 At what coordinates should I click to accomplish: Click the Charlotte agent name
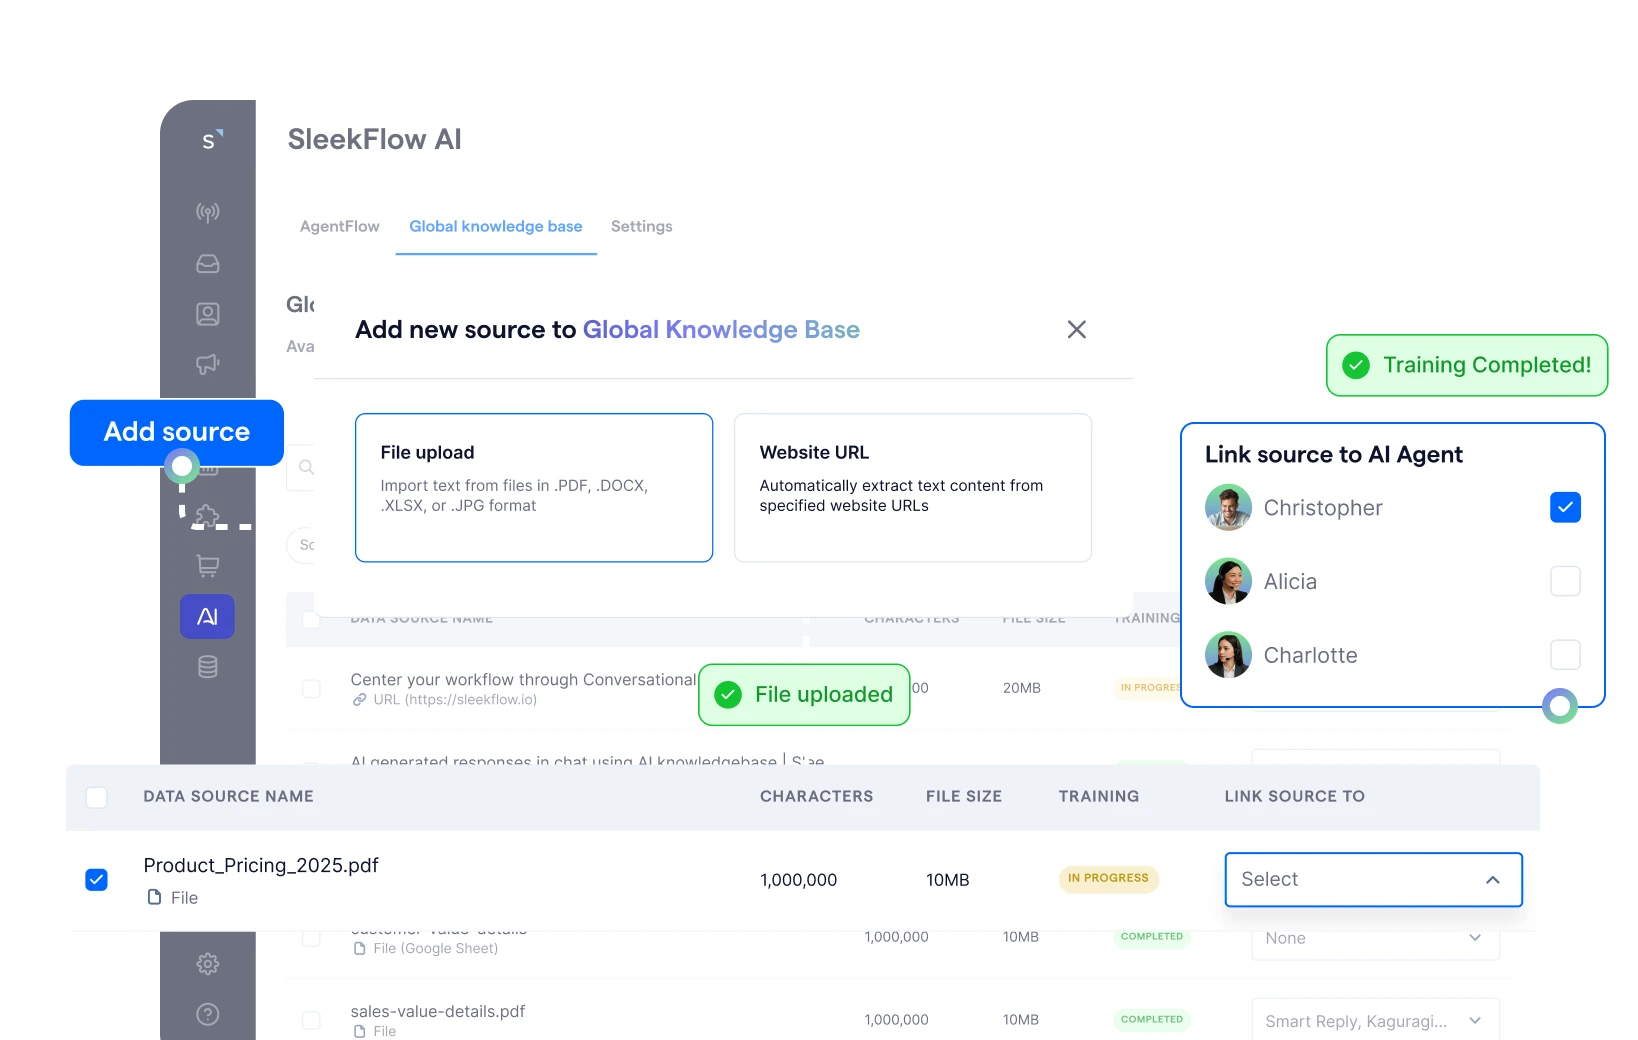pyautogui.click(x=1311, y=655)
